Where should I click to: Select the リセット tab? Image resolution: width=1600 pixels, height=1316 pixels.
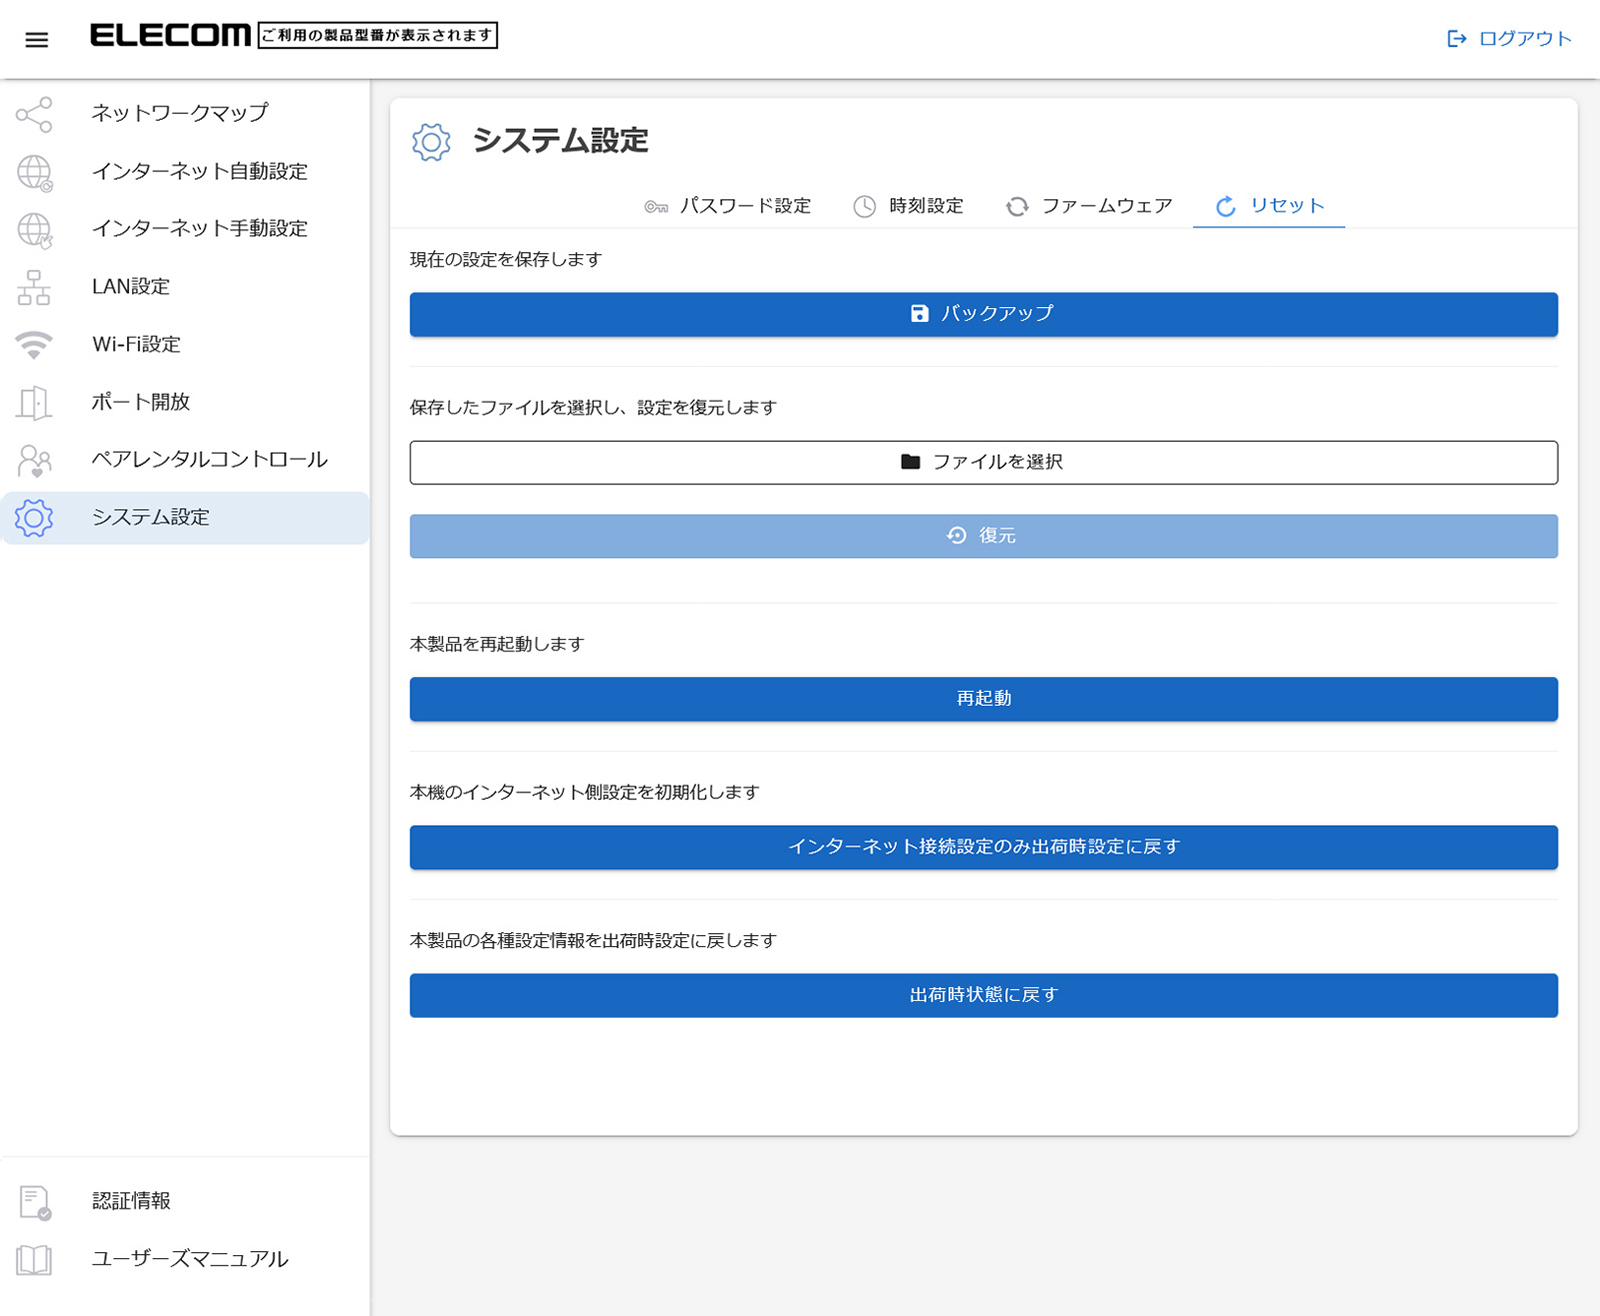(x=1269, y=206)
